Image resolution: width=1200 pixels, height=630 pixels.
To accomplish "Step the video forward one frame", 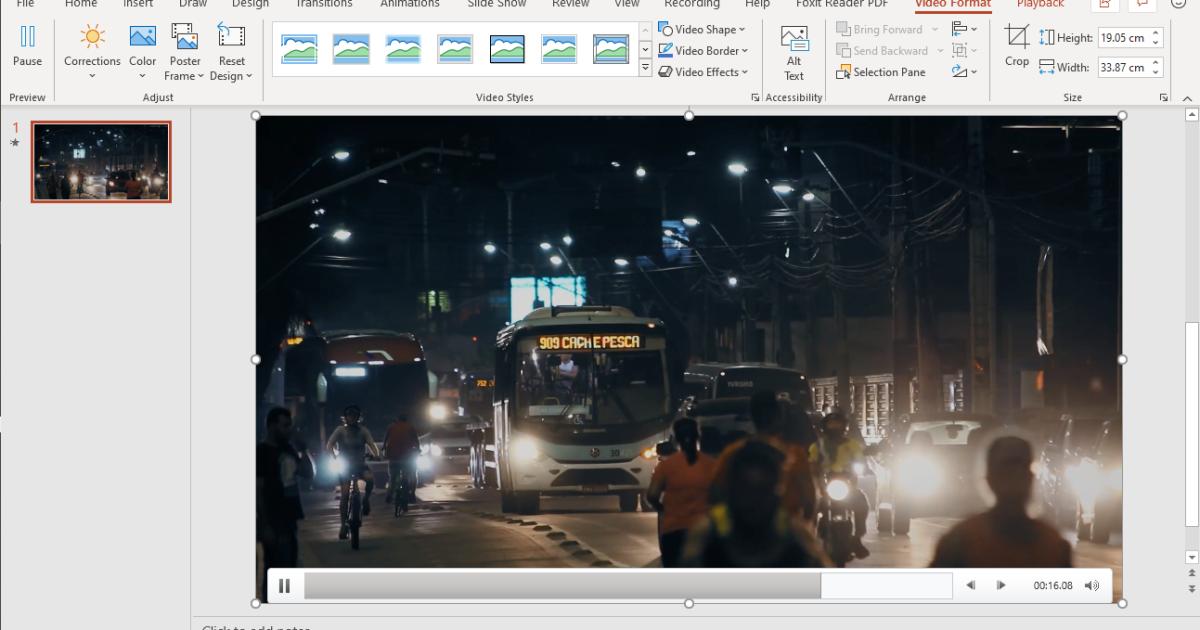I will click(x=1001, y=586).
